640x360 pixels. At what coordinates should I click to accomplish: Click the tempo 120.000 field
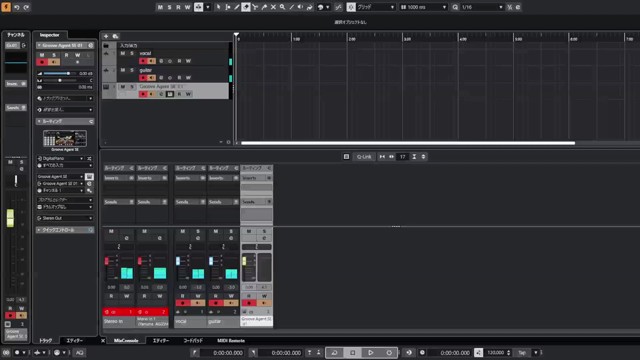tap(496, 352)
